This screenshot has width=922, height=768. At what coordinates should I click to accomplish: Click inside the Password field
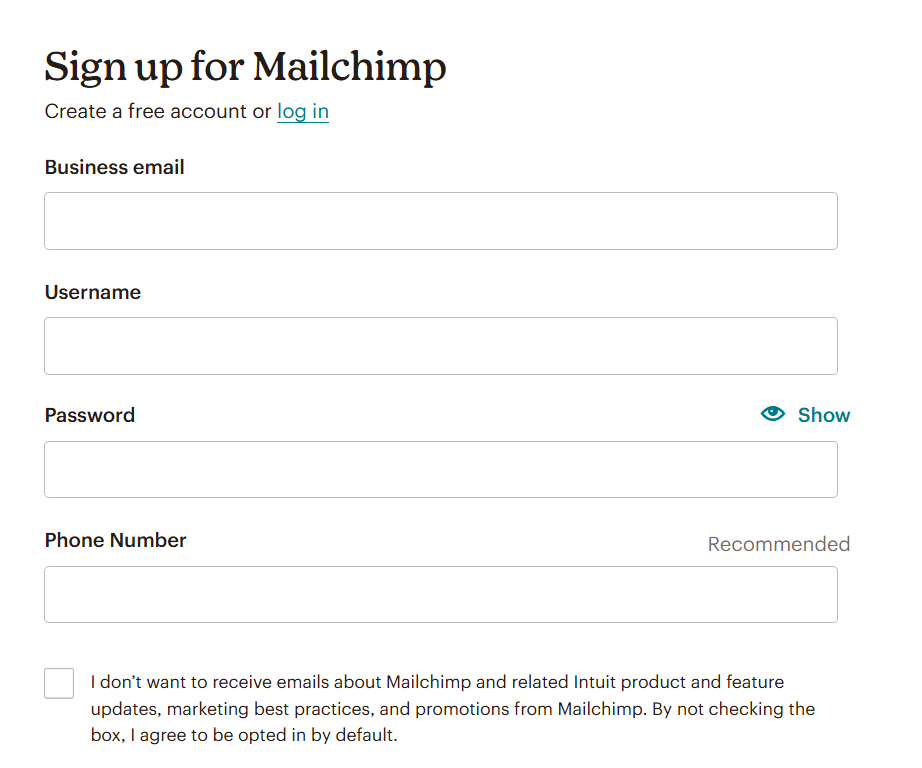(x=441, y=469)
